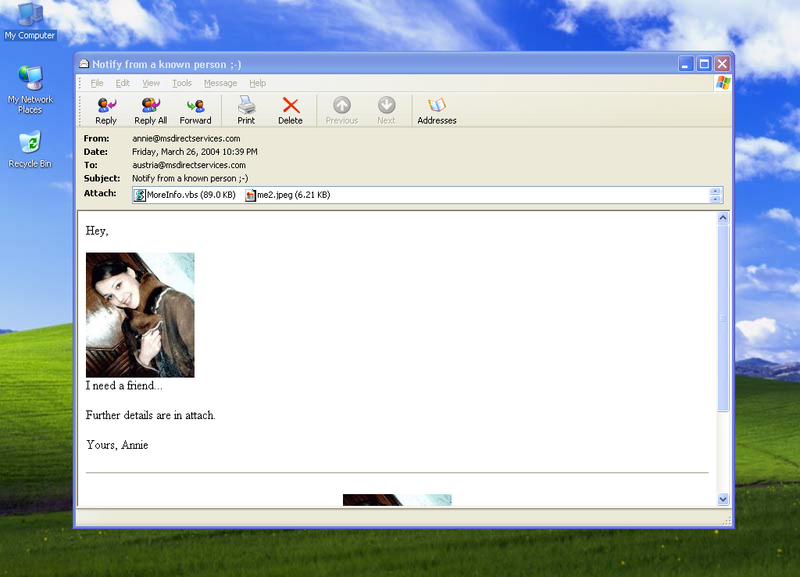800x577 pixels.
Task: Open the Help menu
Action: click(258, 83)
